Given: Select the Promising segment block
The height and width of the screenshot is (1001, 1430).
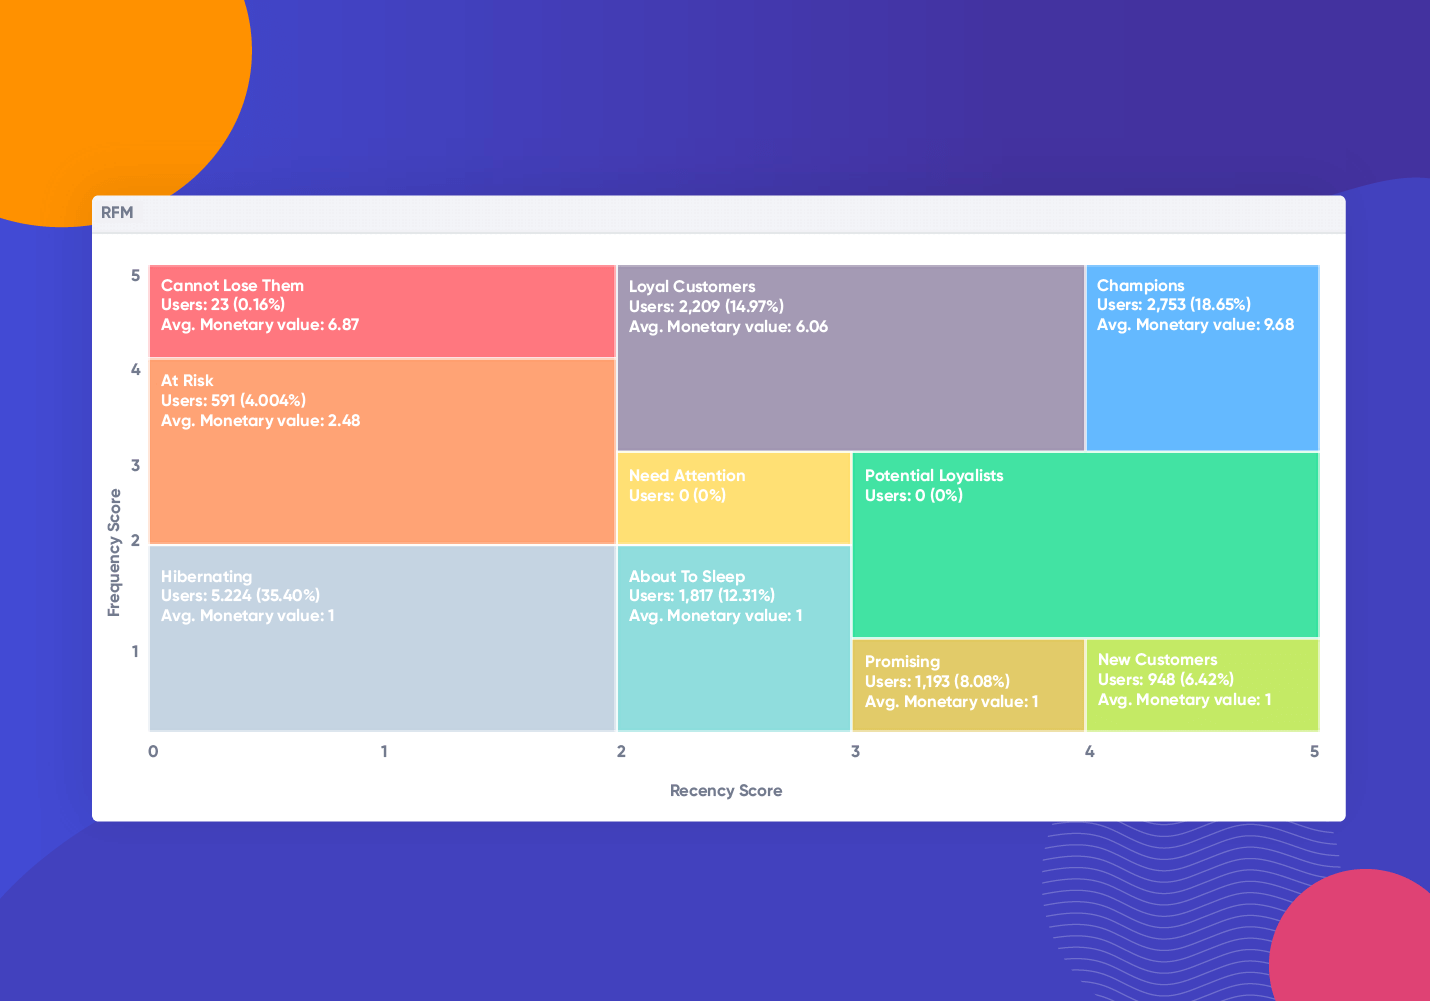Looking at the screenshot, I should pyautogui.click(x=968, y=685).
